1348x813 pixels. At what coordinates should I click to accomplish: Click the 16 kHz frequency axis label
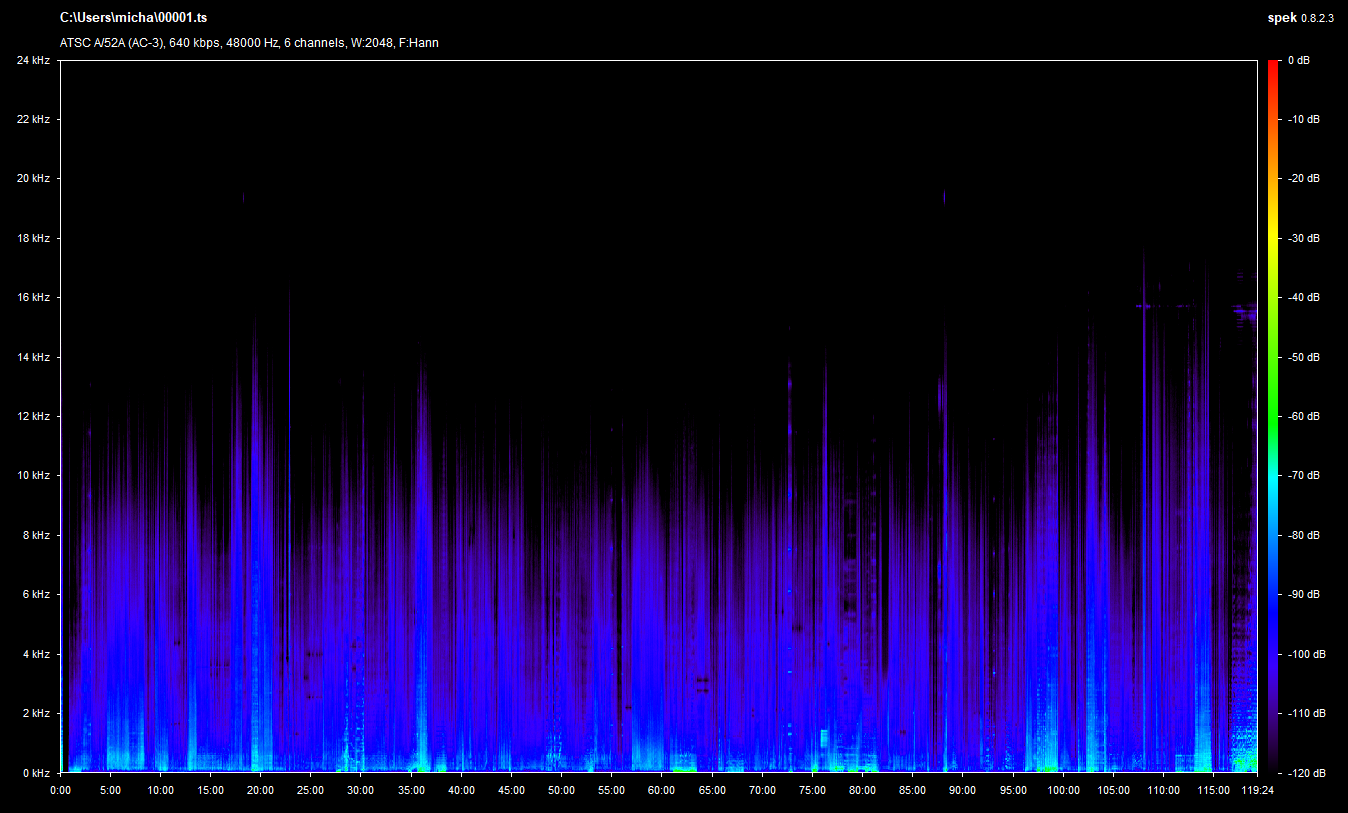pos(33,298)
